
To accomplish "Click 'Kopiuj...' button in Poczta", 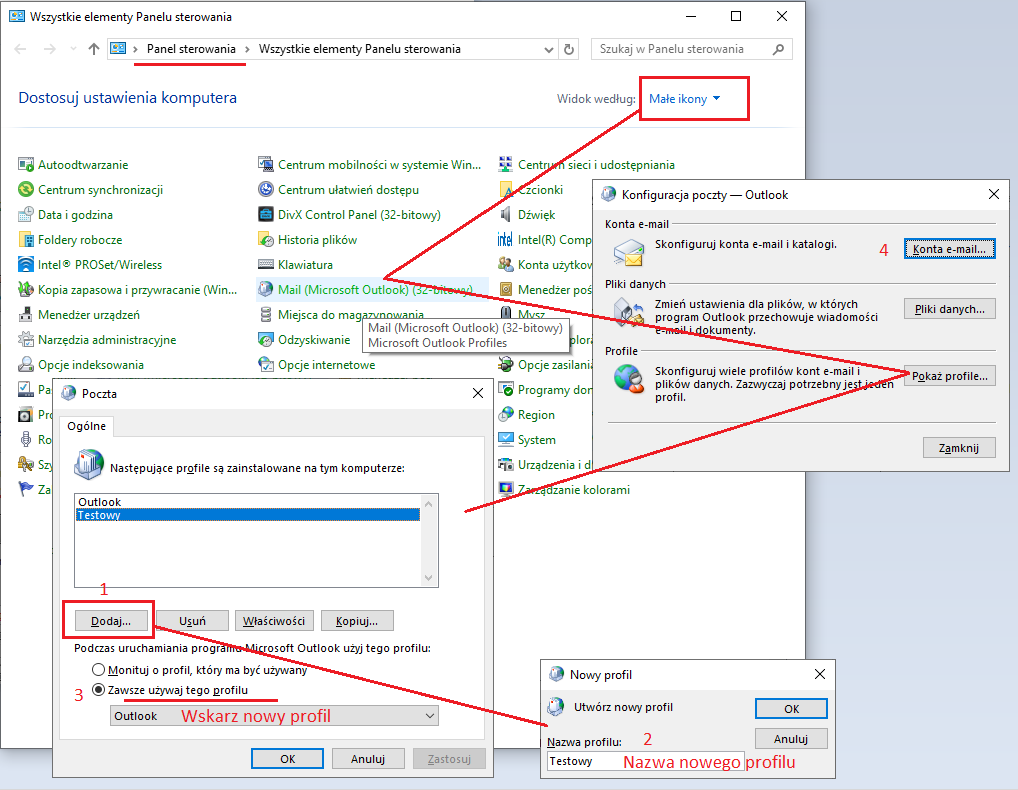I will point(356,621).
